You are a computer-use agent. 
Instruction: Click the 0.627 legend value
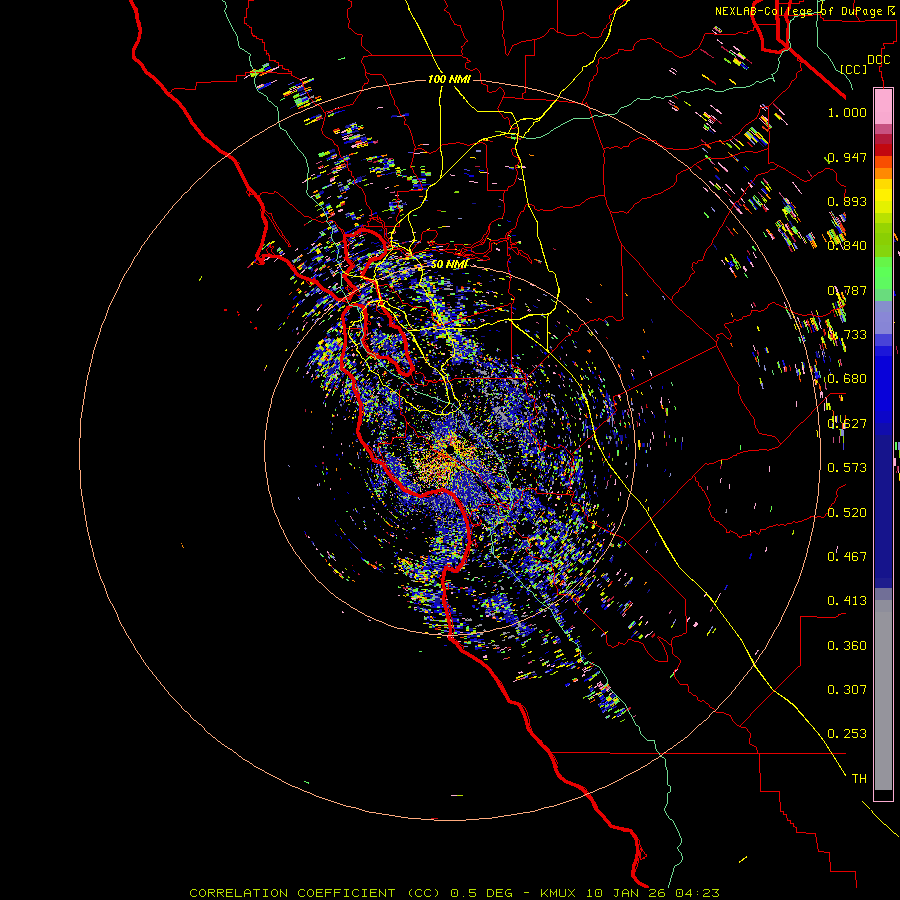point(847,424)
